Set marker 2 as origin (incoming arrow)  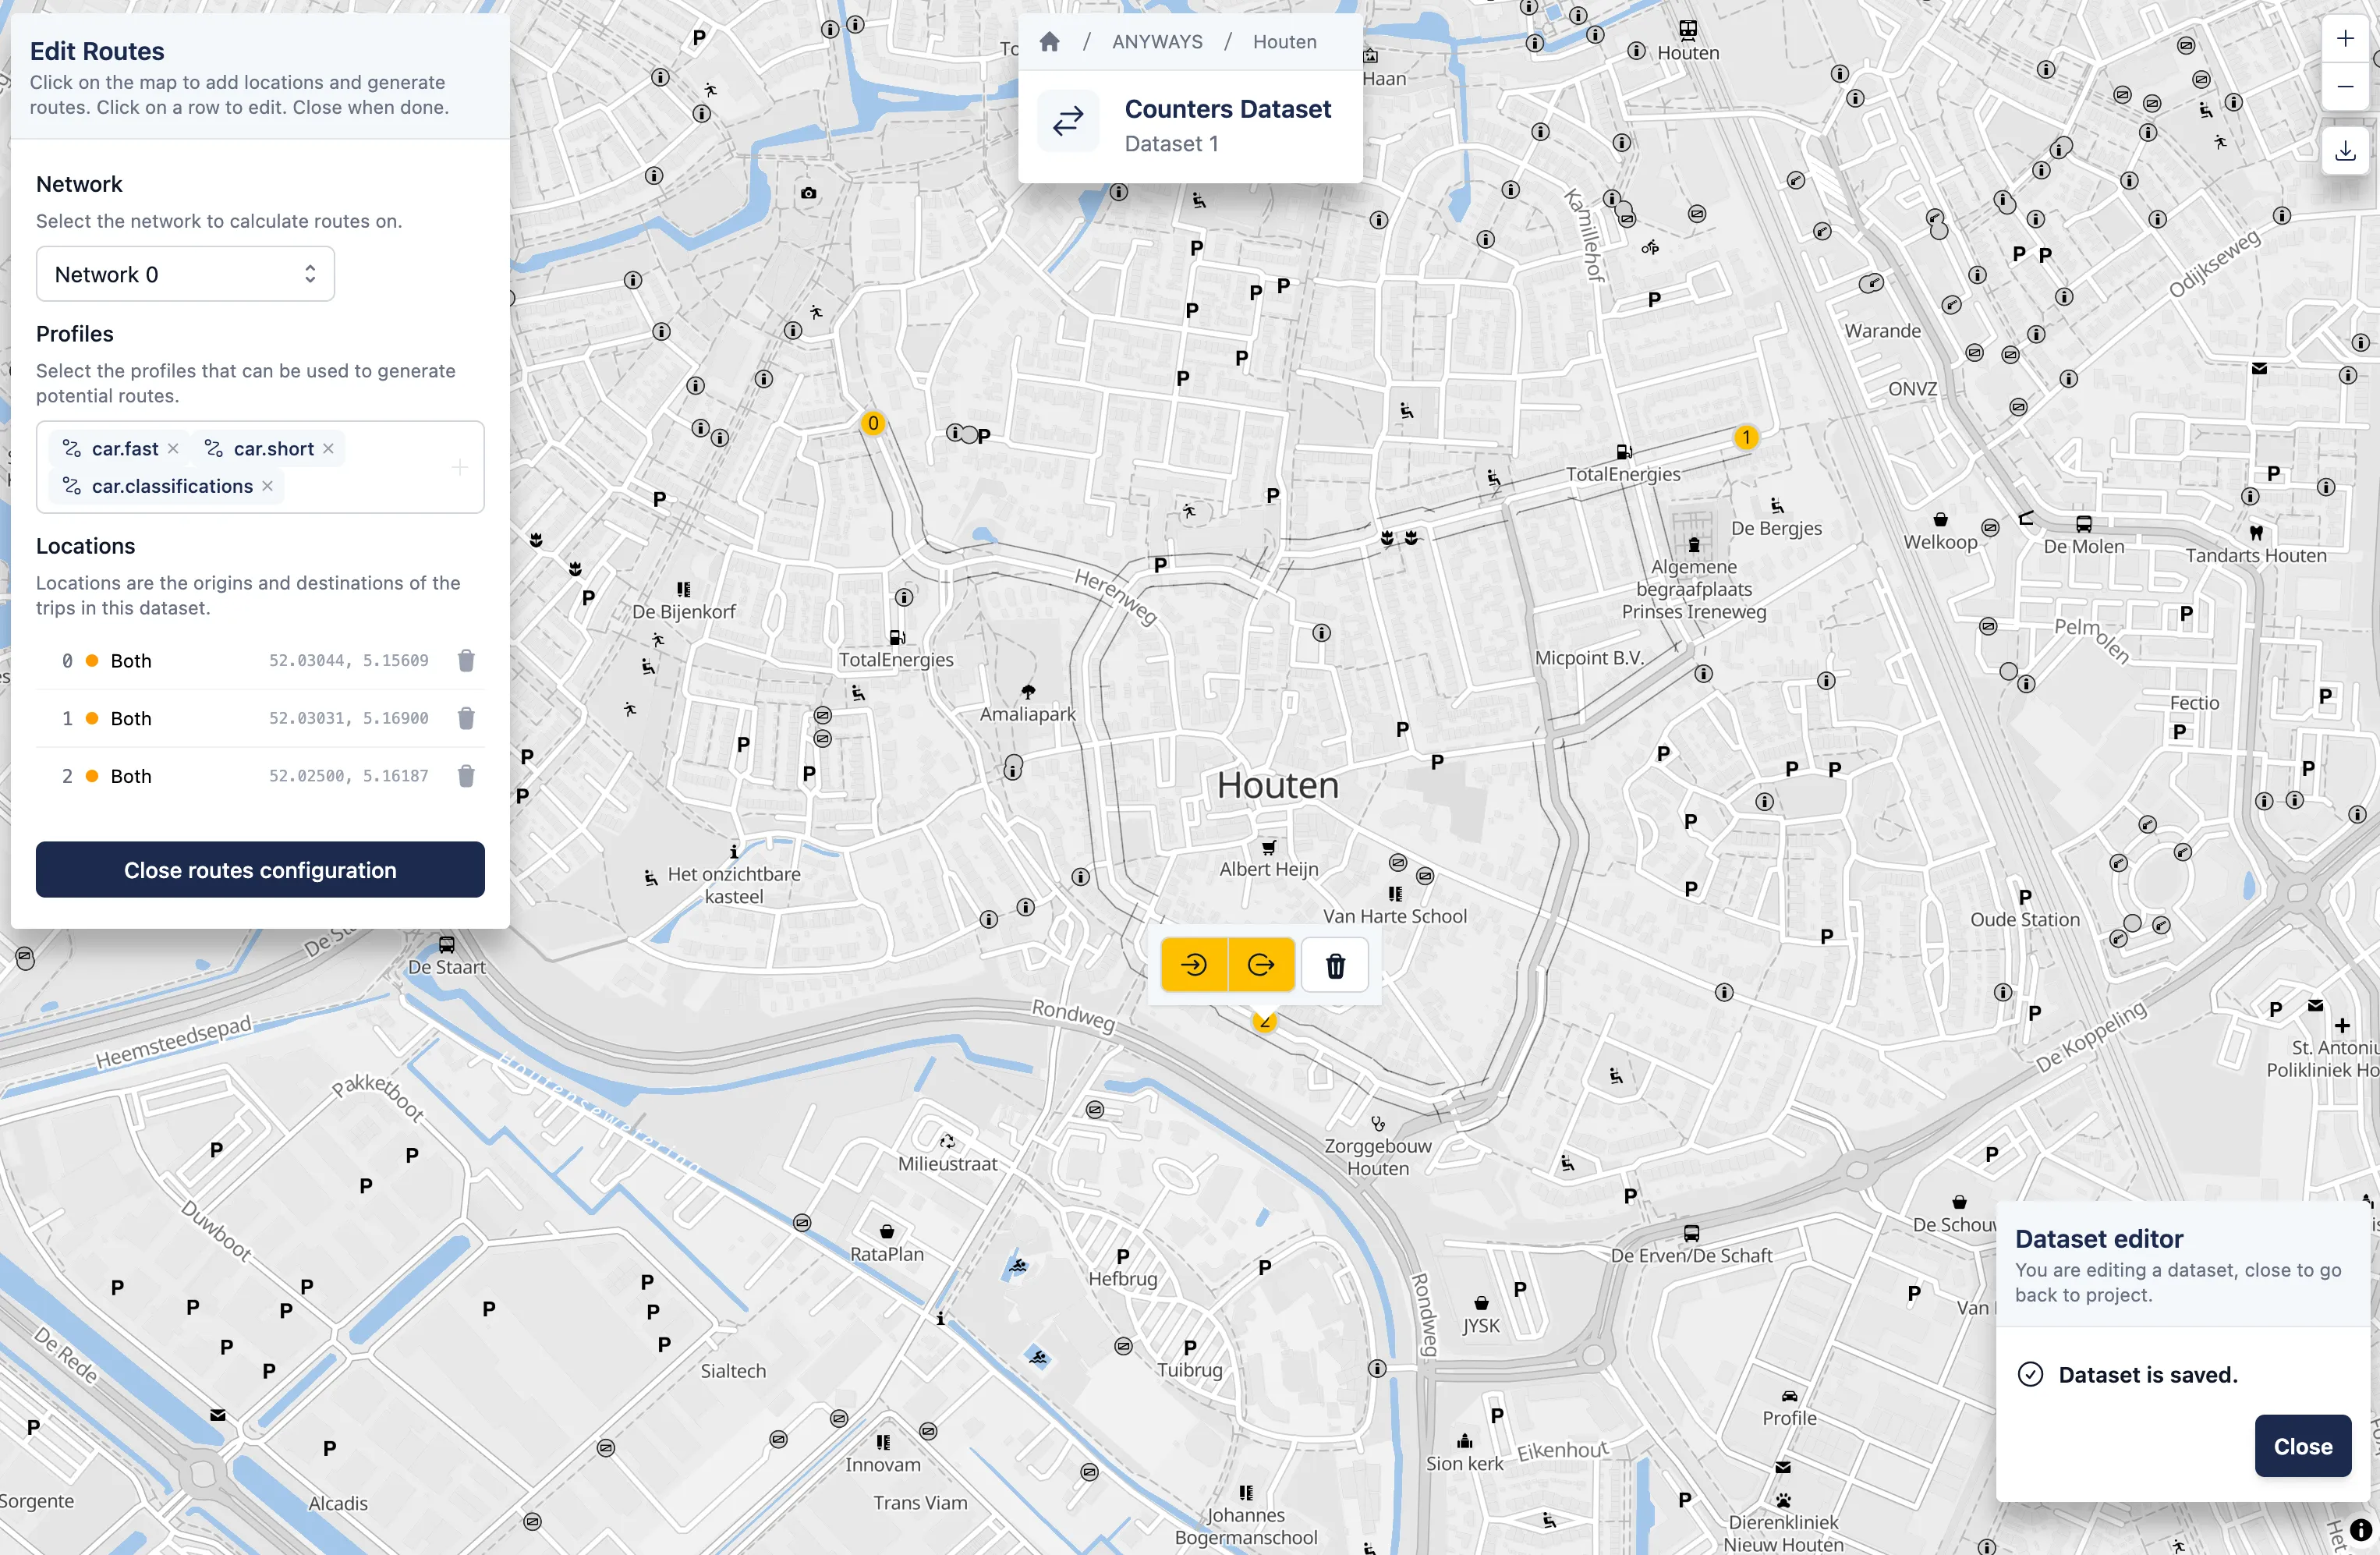click(x=1194, y=965)
